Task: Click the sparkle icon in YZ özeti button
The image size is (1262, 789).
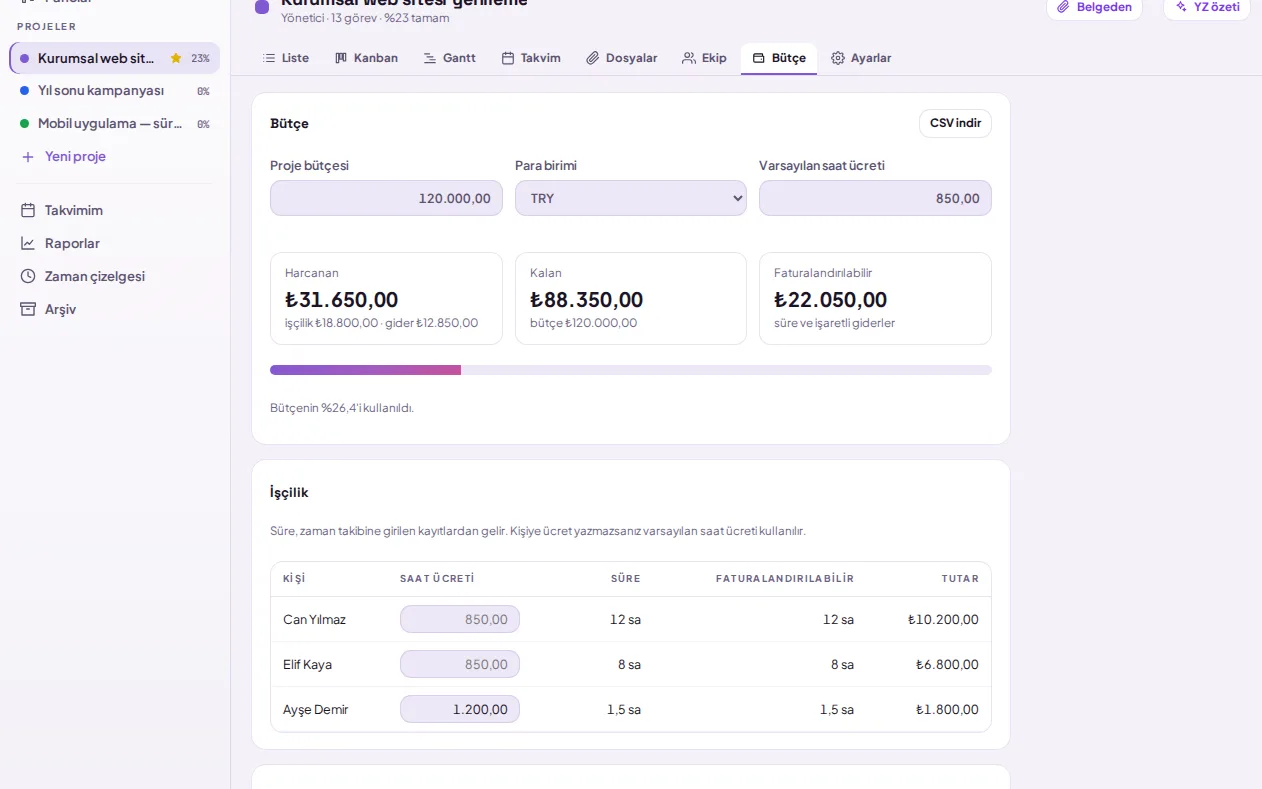Action: point(1181,7)
